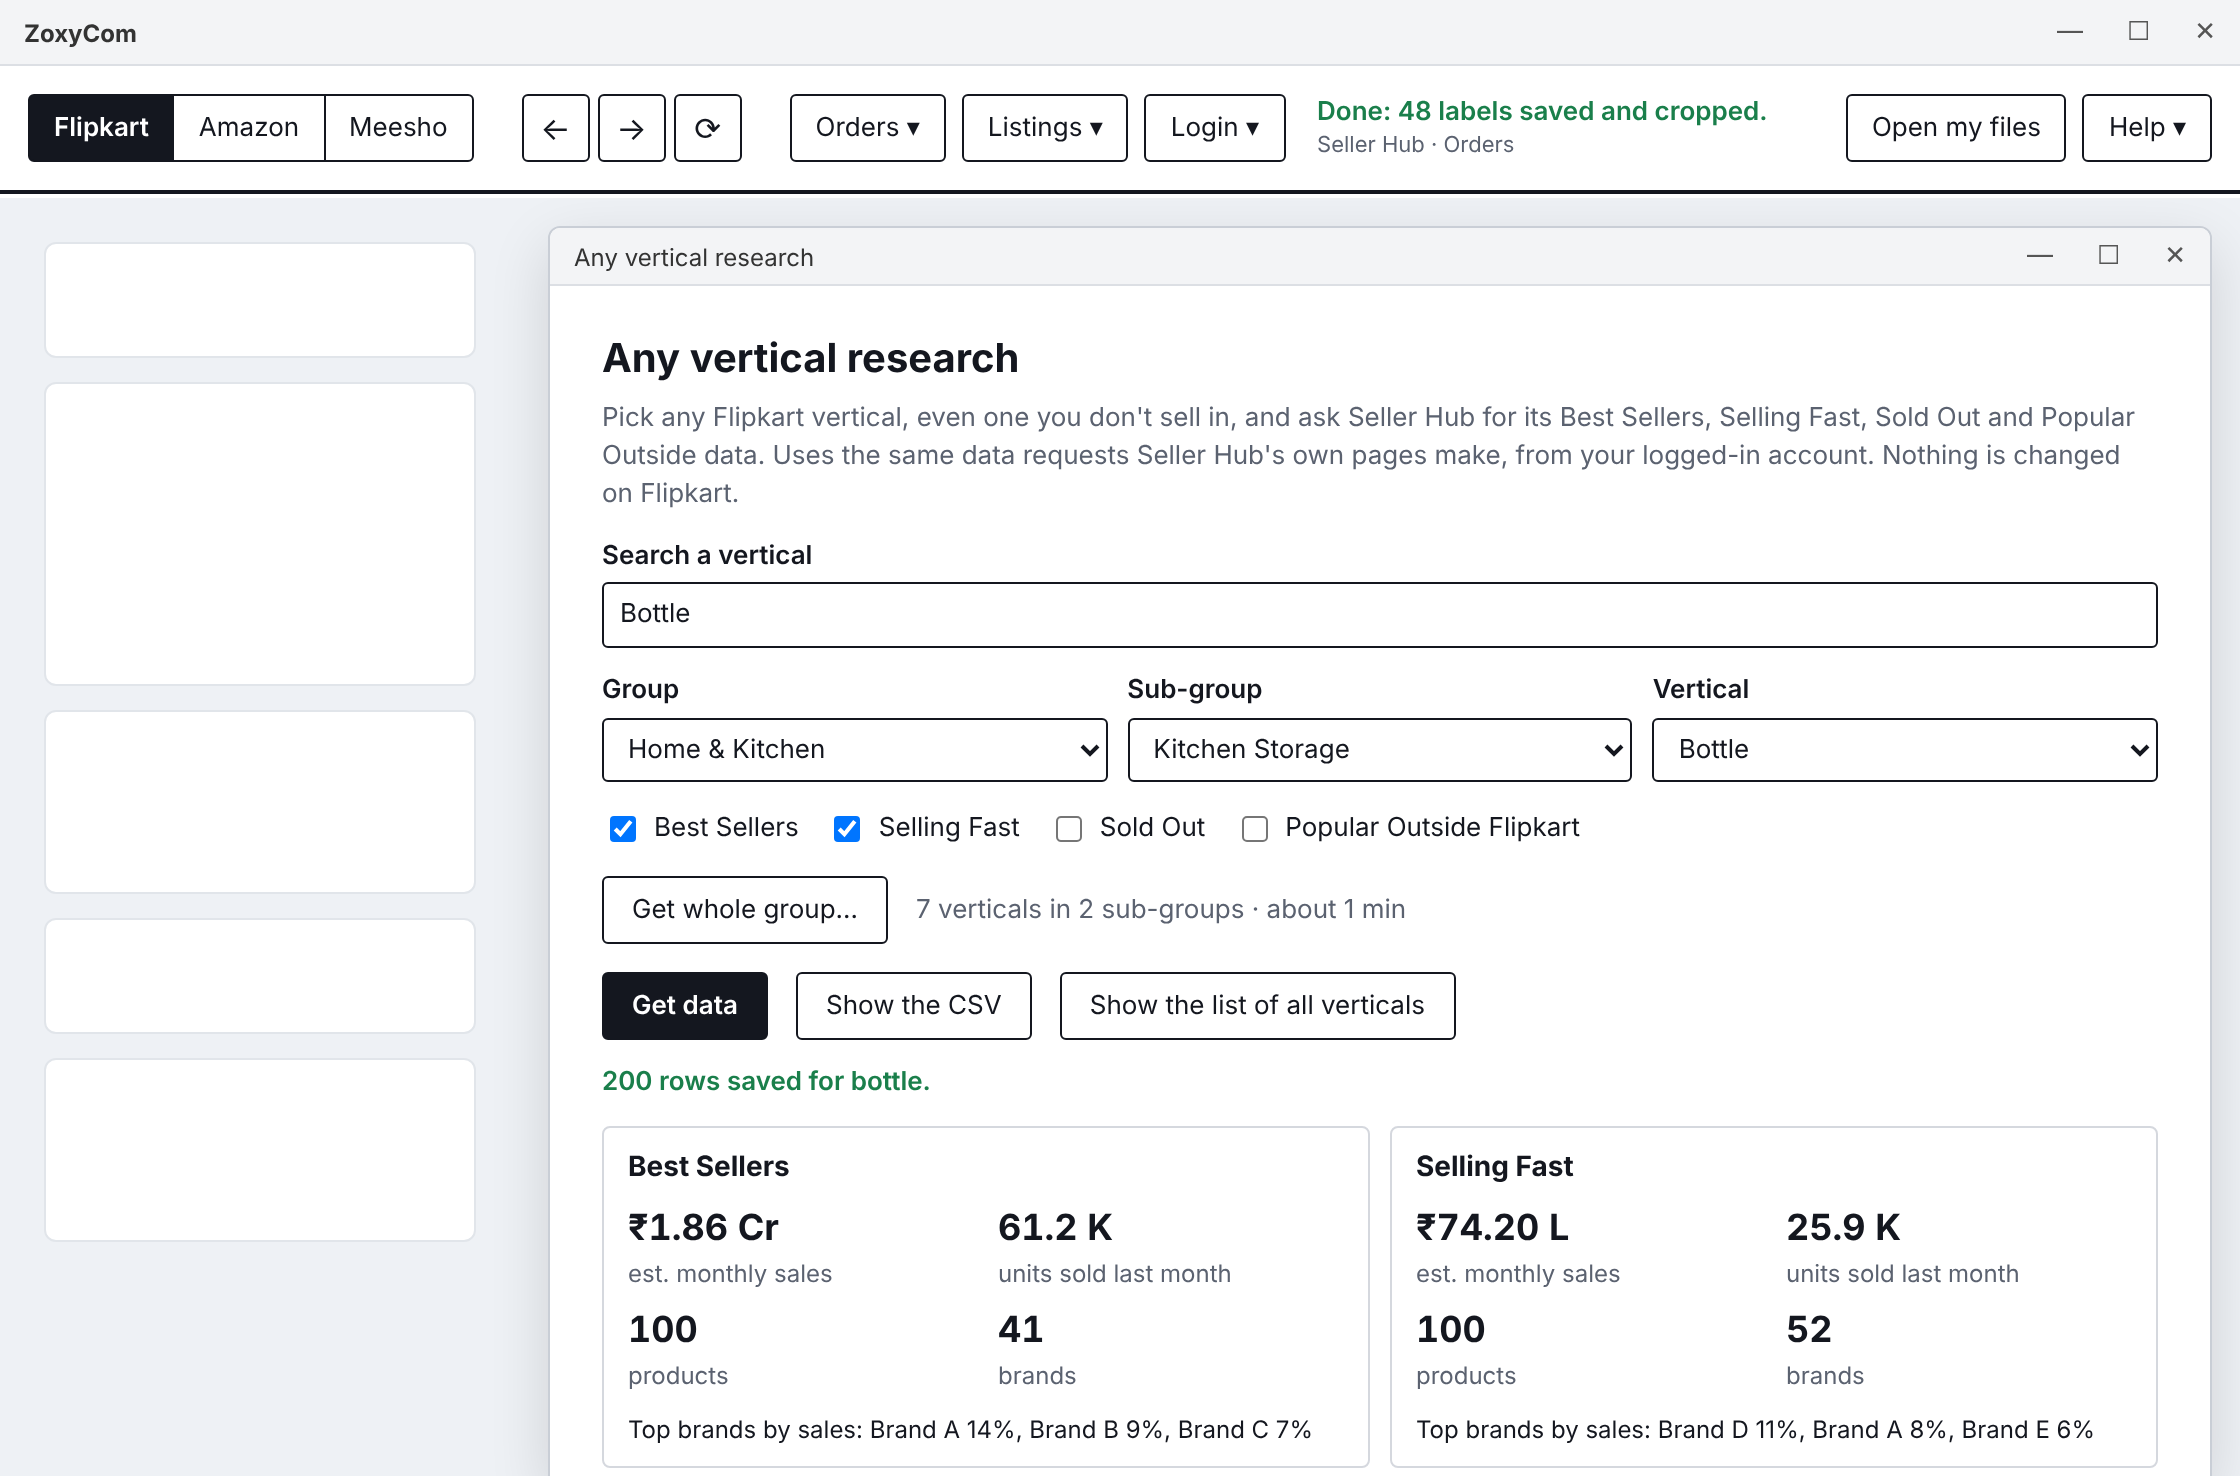Viewport: 2240px width, 1476px height.
Task: Click the '25.9 K' units sold value
Action: click(1843, 1227)
